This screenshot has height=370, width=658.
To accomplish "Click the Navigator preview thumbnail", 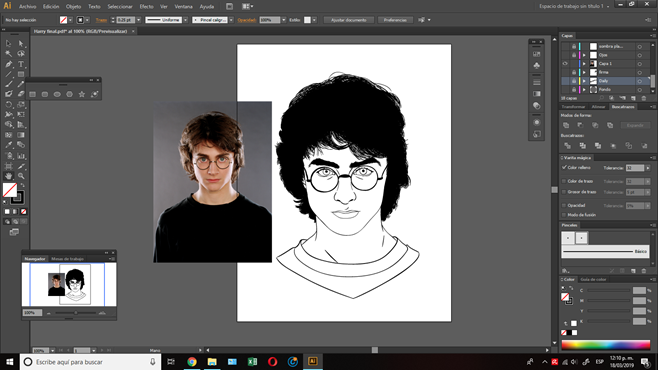I will pyautogui.click(x=69, y=284).
